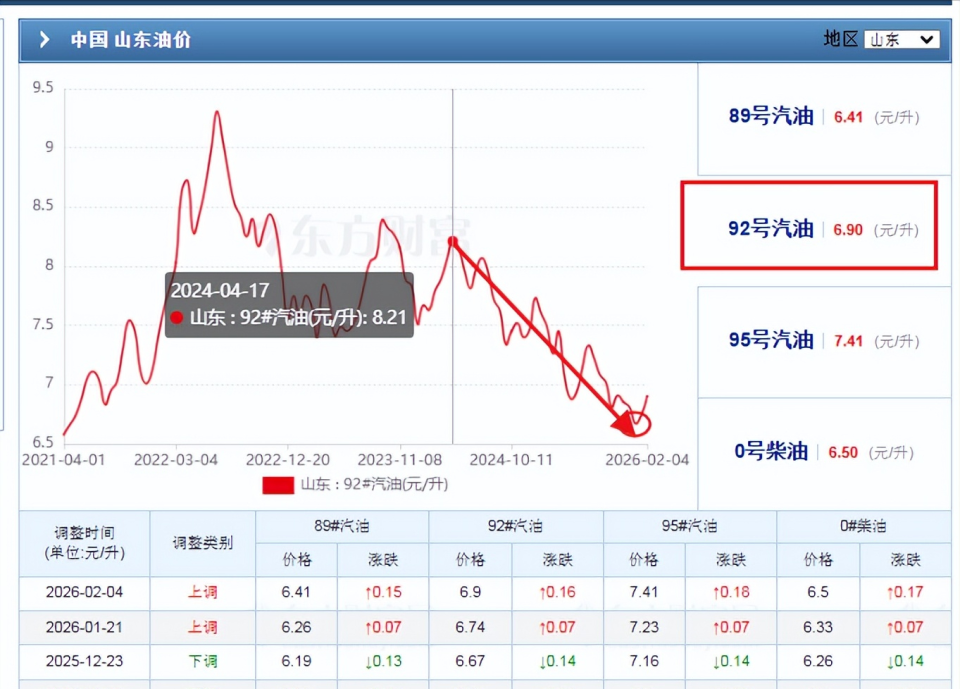Click the 涨跌 subheader under 0#柴油

pos(905,560)
